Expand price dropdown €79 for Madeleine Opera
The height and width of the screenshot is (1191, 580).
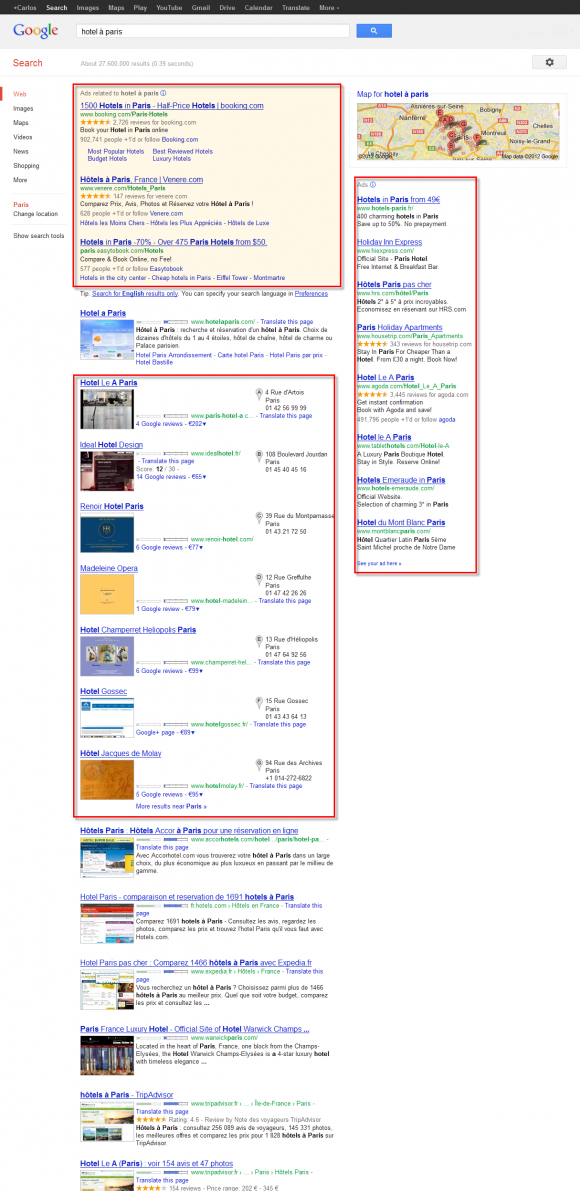pos(190,609)
